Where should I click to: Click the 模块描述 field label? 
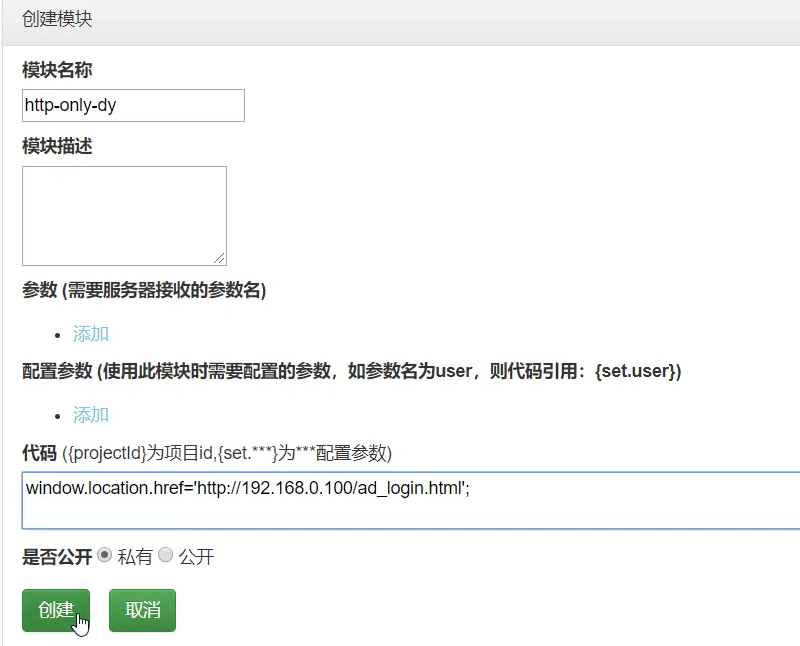click(57, 146)
